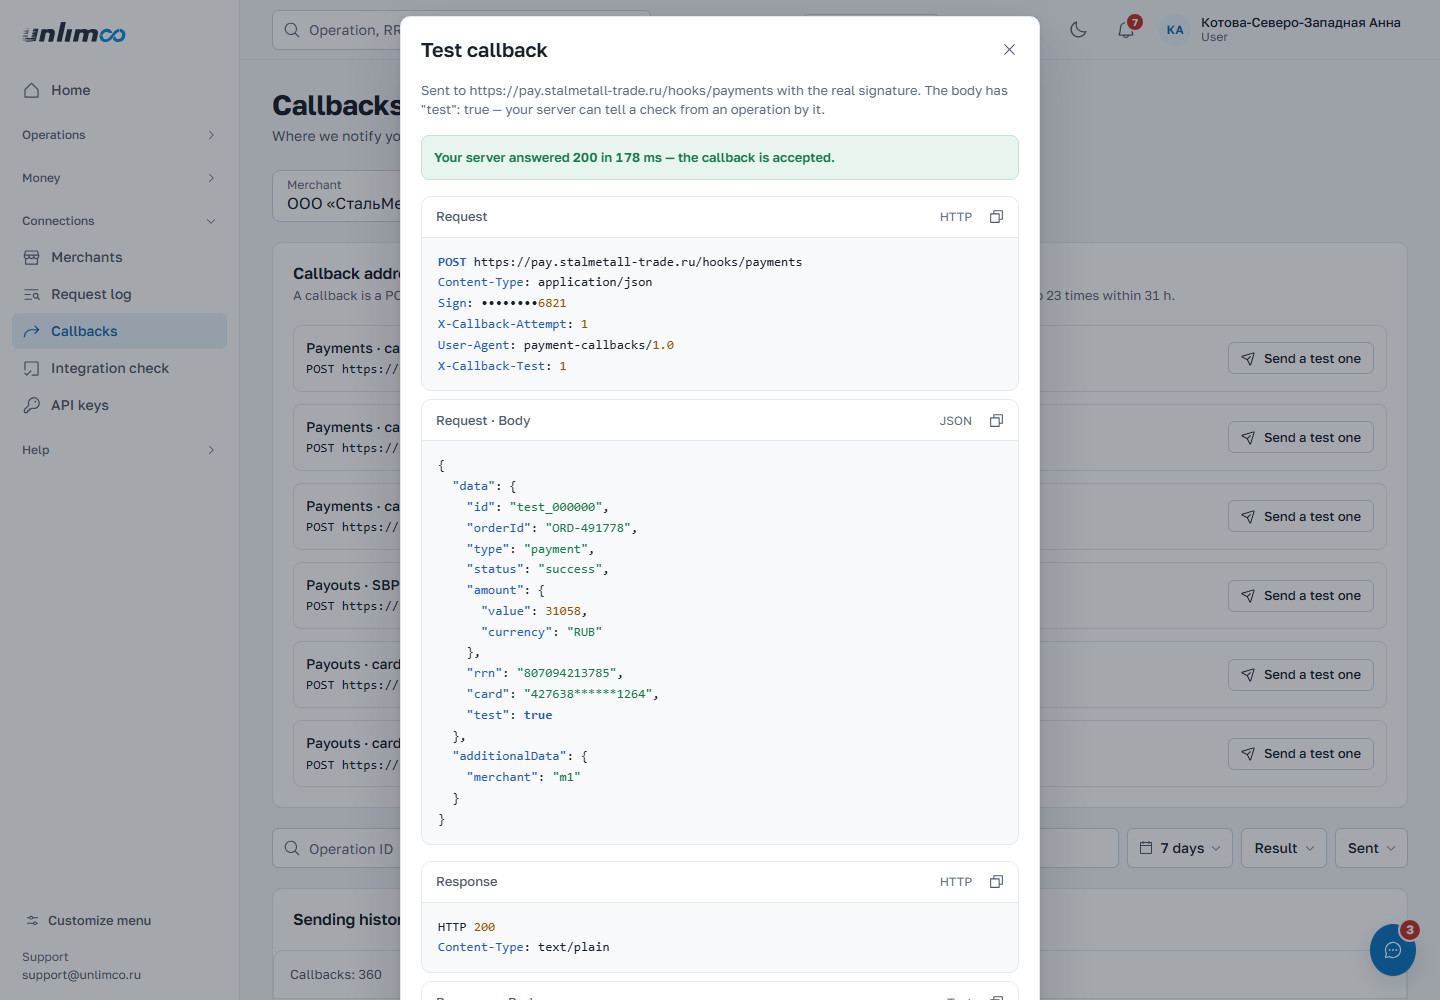
Task: Open Merchants page
Action: (120, 257)
